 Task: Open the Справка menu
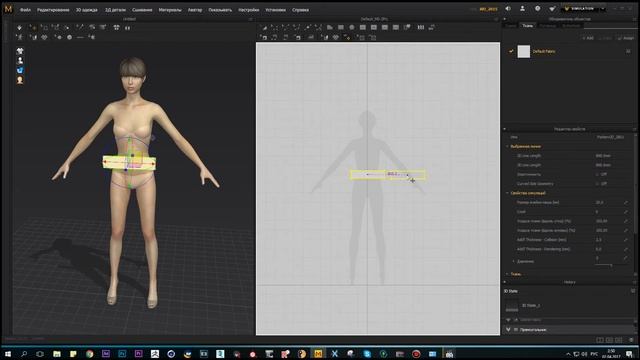pyautogui.click(x=300, y=10)
